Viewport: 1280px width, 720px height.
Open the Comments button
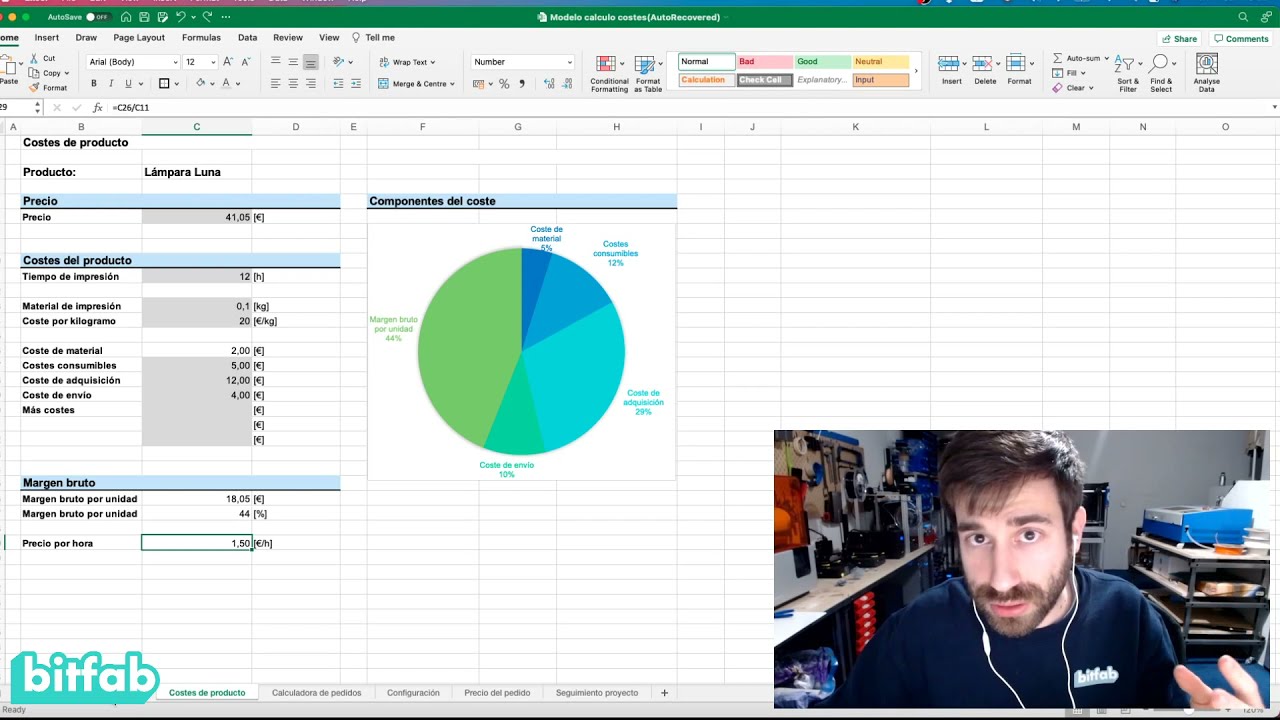[1241, 39]
